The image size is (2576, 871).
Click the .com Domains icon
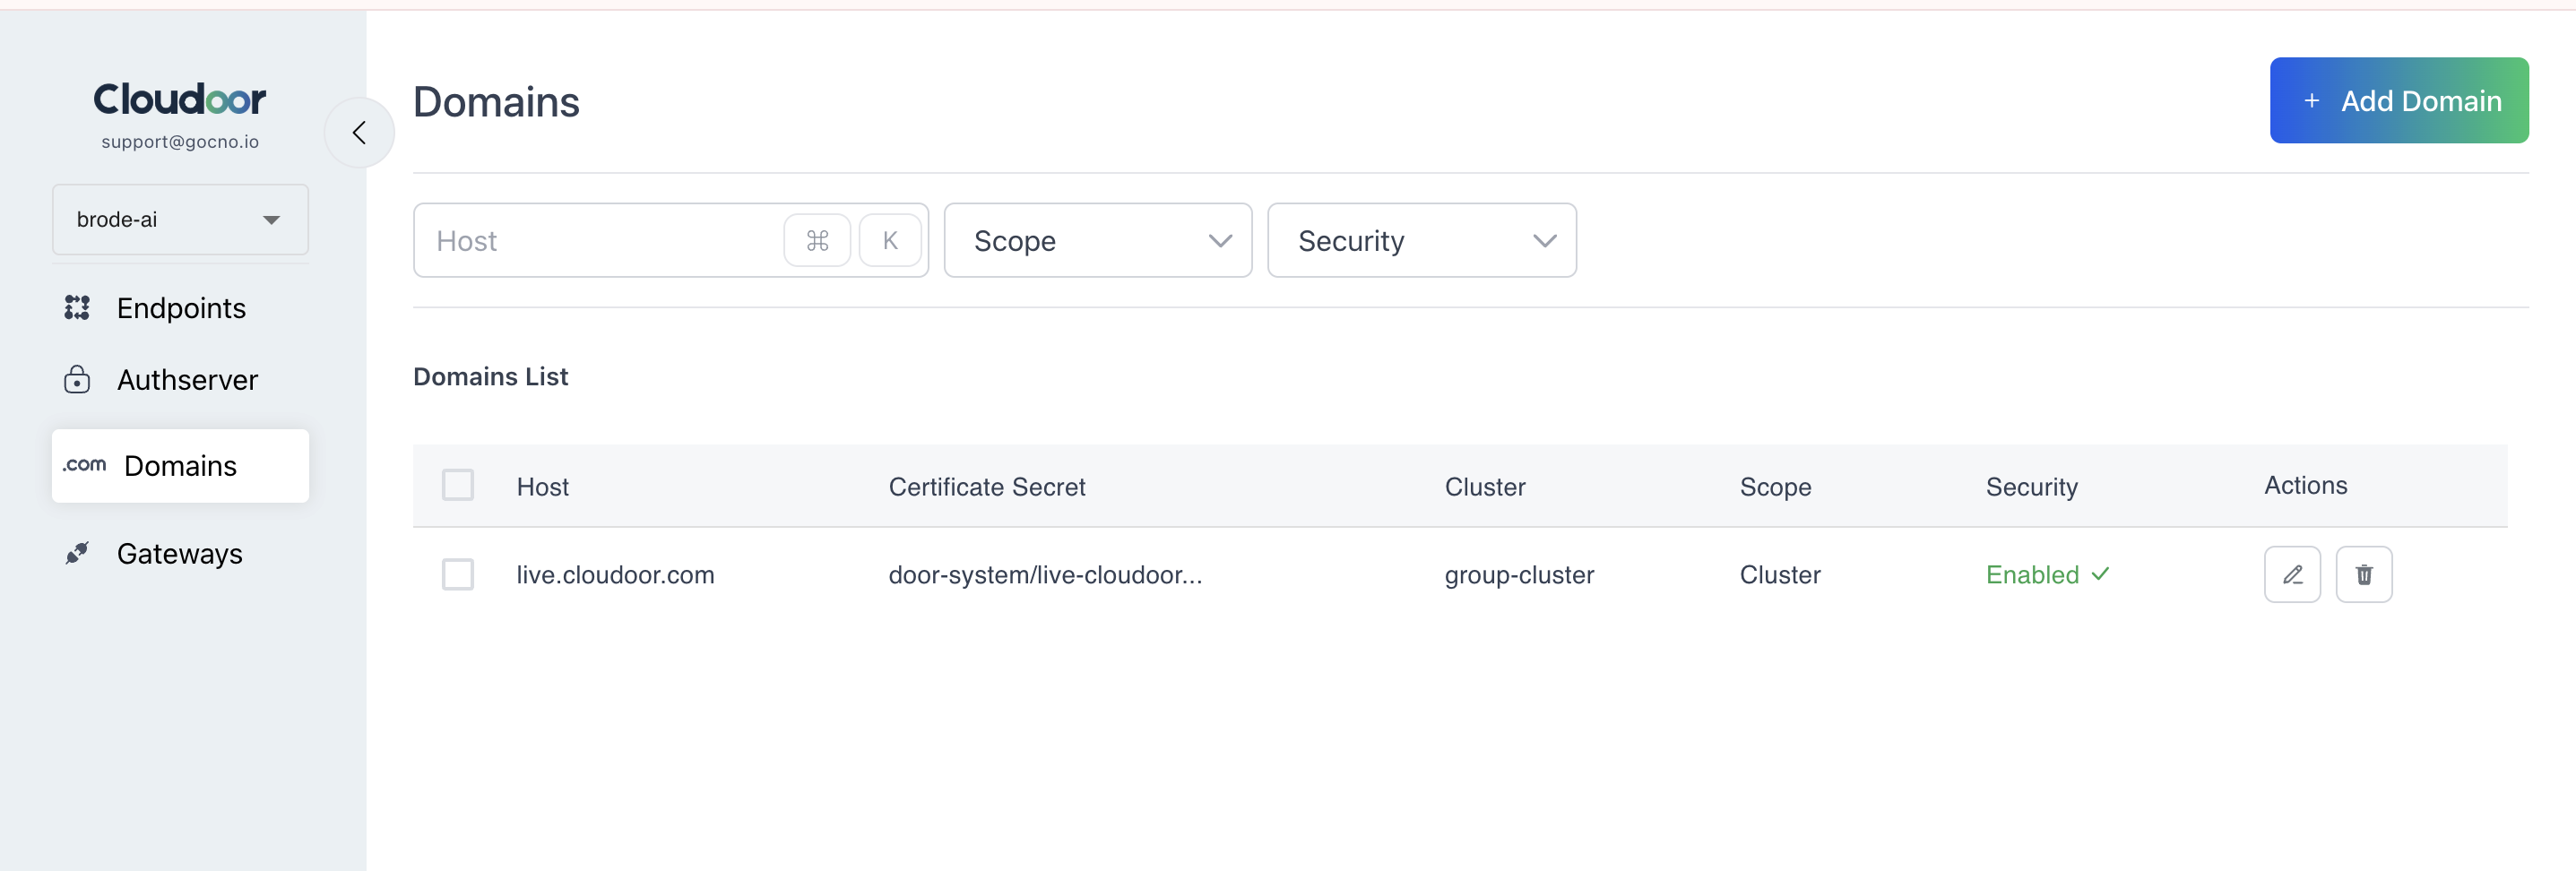point(85,465)
